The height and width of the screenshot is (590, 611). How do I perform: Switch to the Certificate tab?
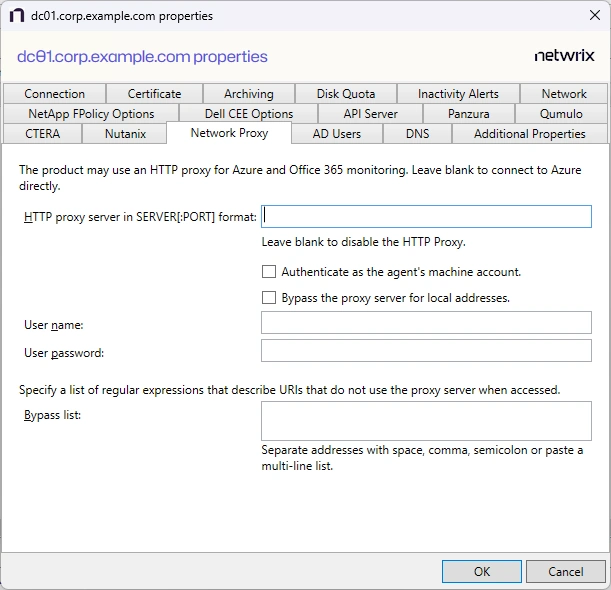154,94
